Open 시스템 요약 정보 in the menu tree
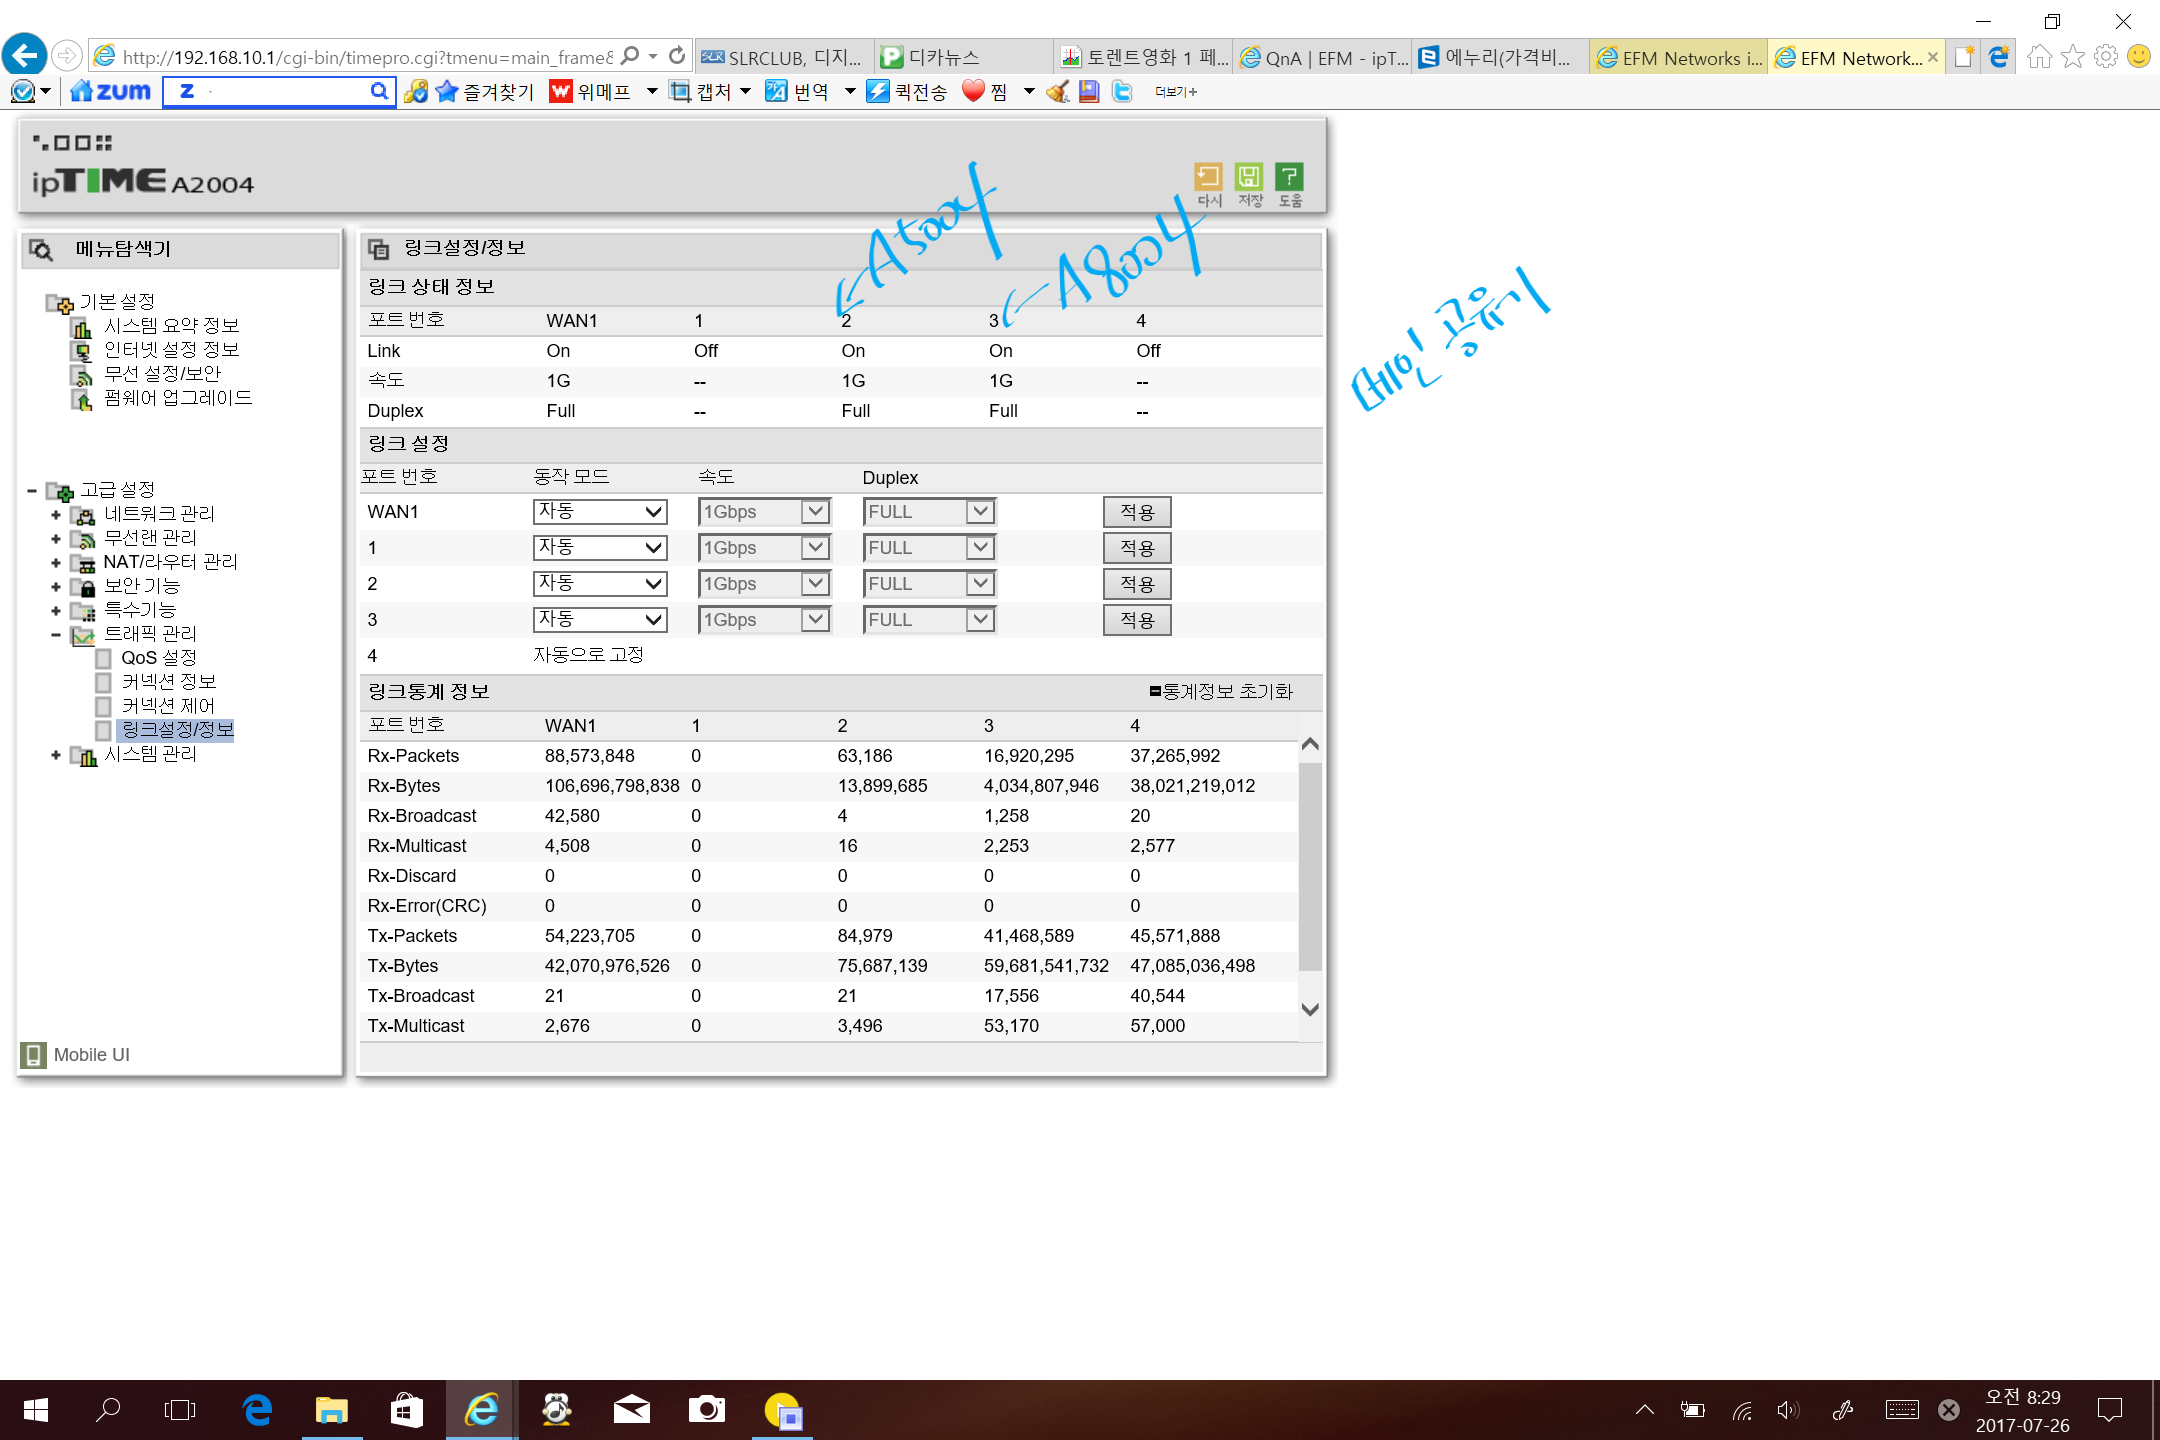 [x=171, y=326]
